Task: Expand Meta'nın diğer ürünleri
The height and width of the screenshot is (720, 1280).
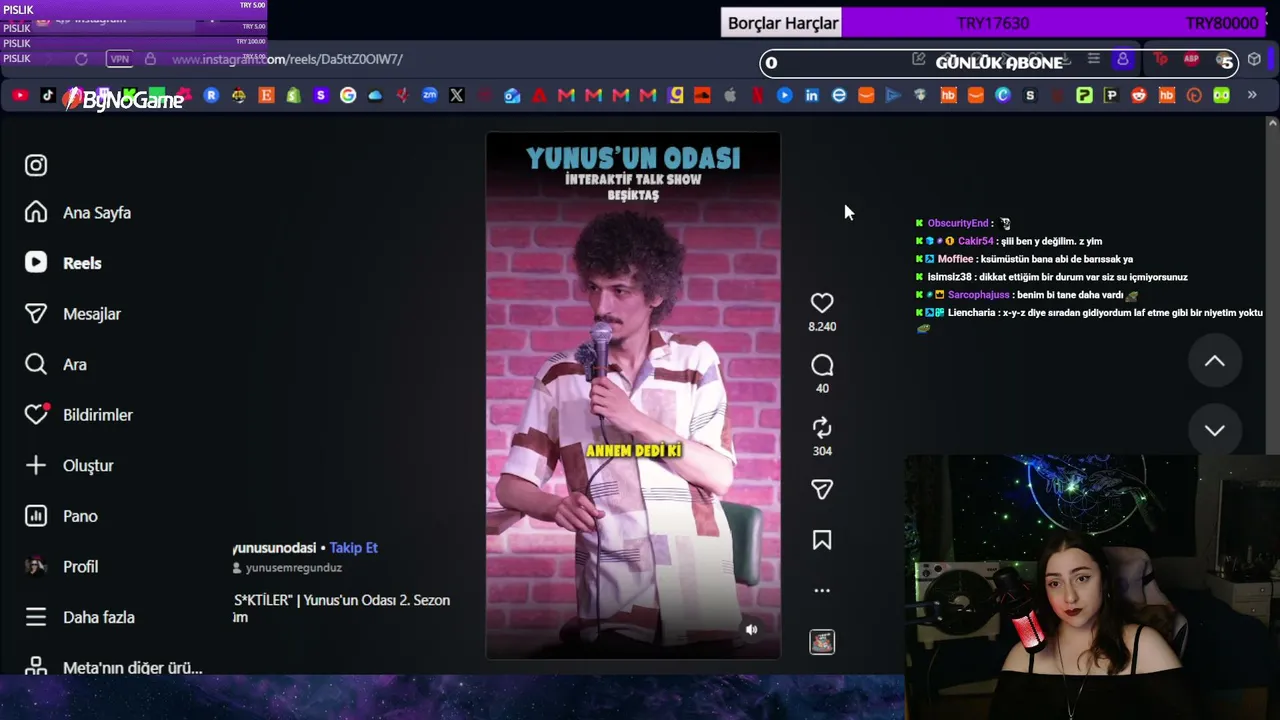Action: [x=114, y=667]
